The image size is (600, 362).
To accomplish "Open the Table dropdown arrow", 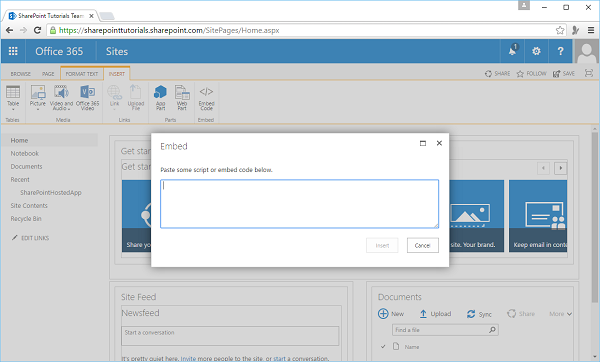I will pyautogui.click(x=13, y=109).
